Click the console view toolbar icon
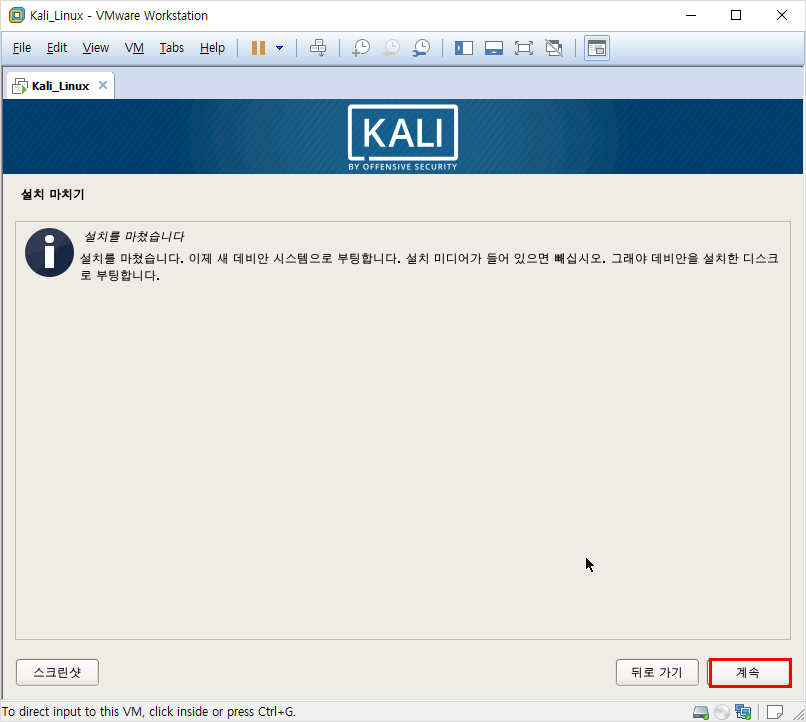The height and width of the screenshot is (722, 806). [597, 48]
